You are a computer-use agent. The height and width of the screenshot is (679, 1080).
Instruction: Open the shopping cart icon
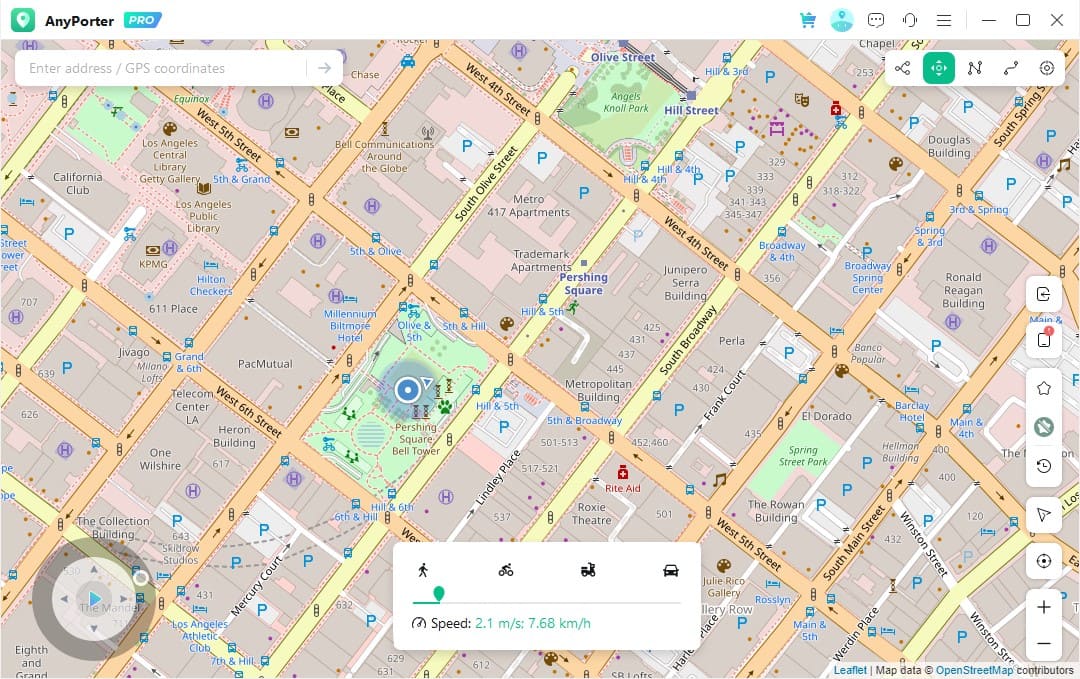(x=808, y=20)
